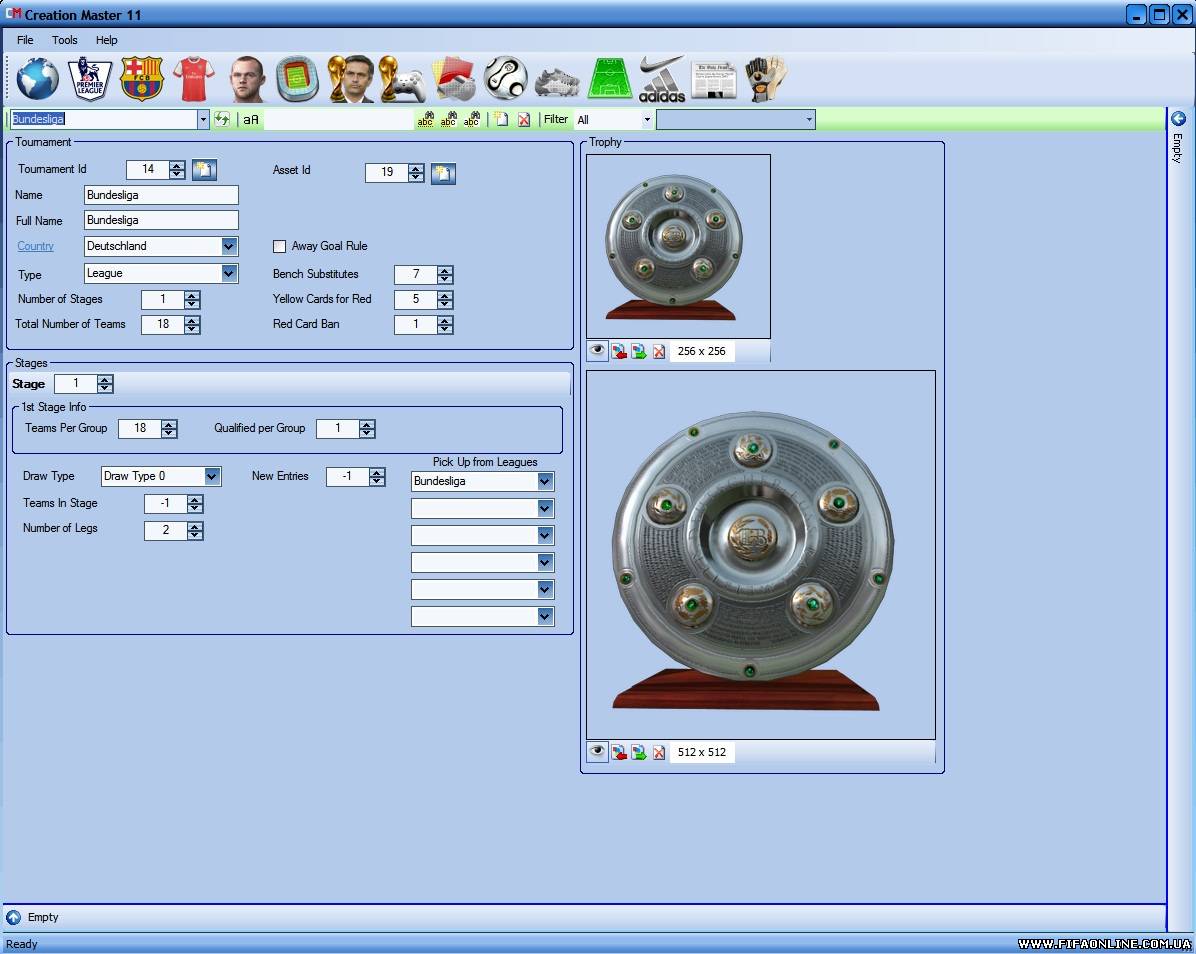
Task: Follow the Country link
Action: click(x=35, y=246)
